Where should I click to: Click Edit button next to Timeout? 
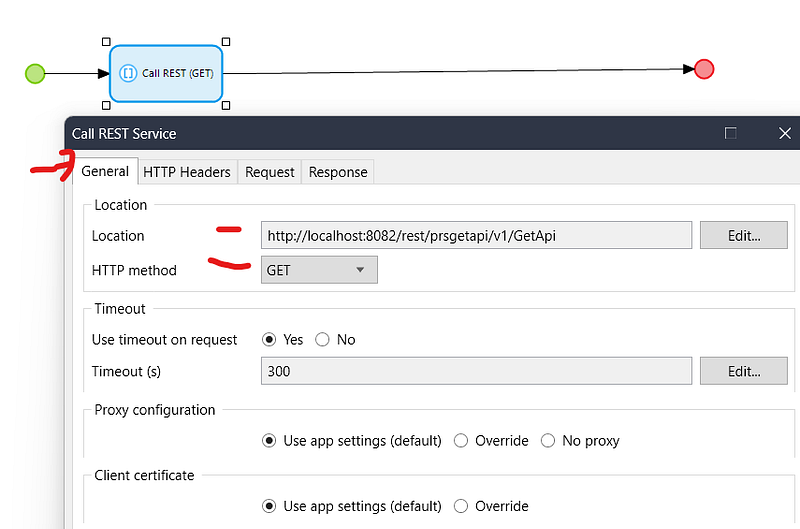pos(743,371)
